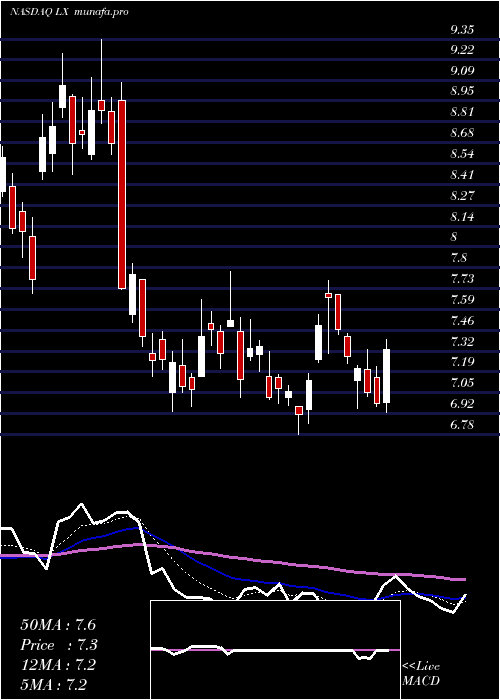
Task: Click the 7.8 price axis label
Action: click(458, 258)
